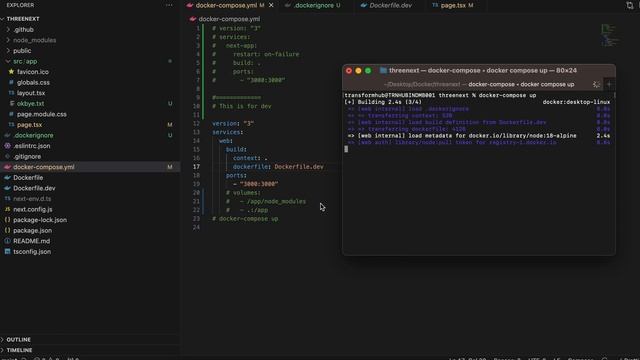This screenshot has width=640, height=360.
Task: Add a new terminal tab
Action: point(609,84)
